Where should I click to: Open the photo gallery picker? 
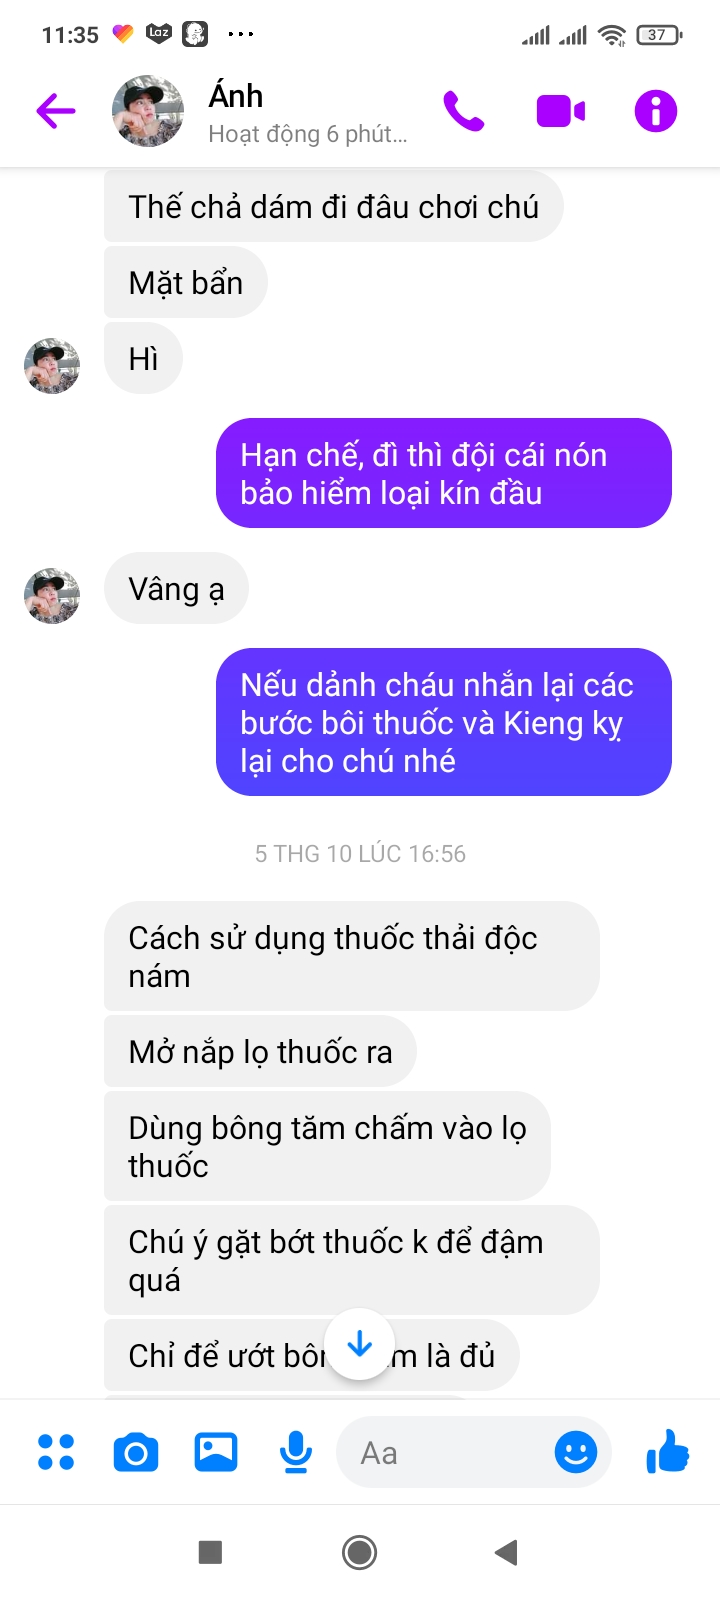pyautogui.click(x=216, y=1452)
